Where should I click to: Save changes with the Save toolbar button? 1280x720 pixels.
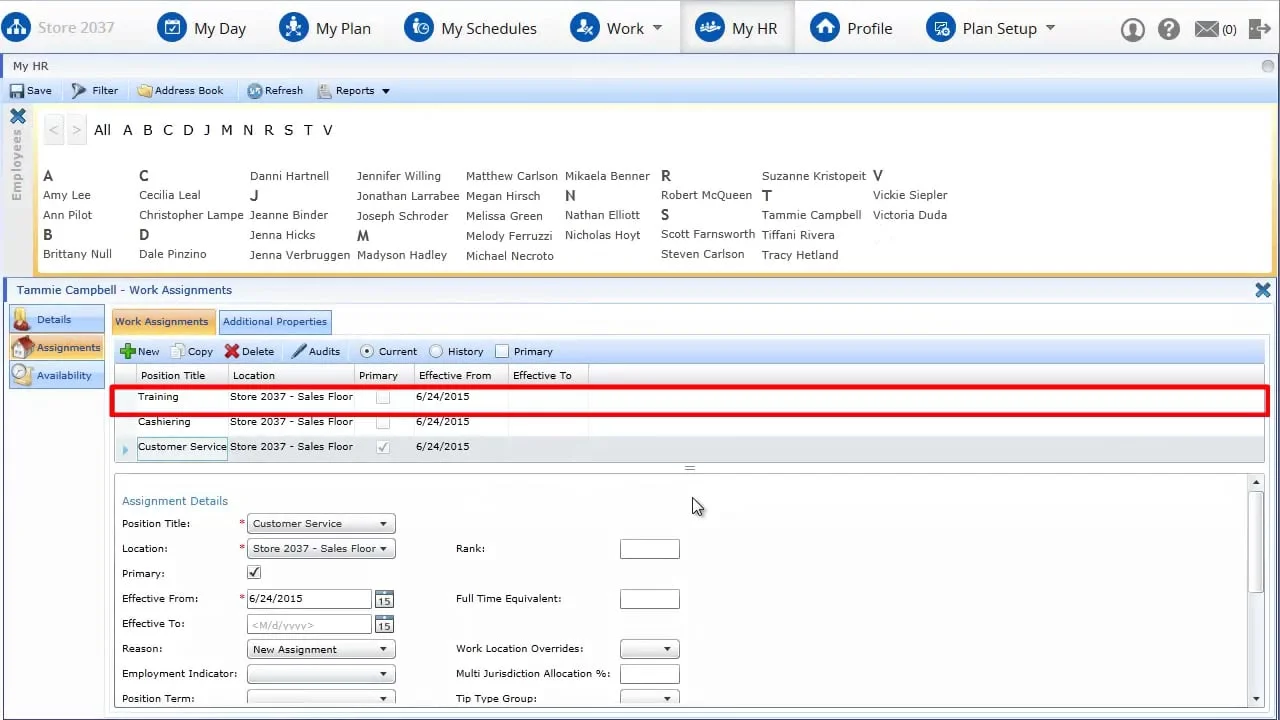pyautogui.click(x=31, y=90)
